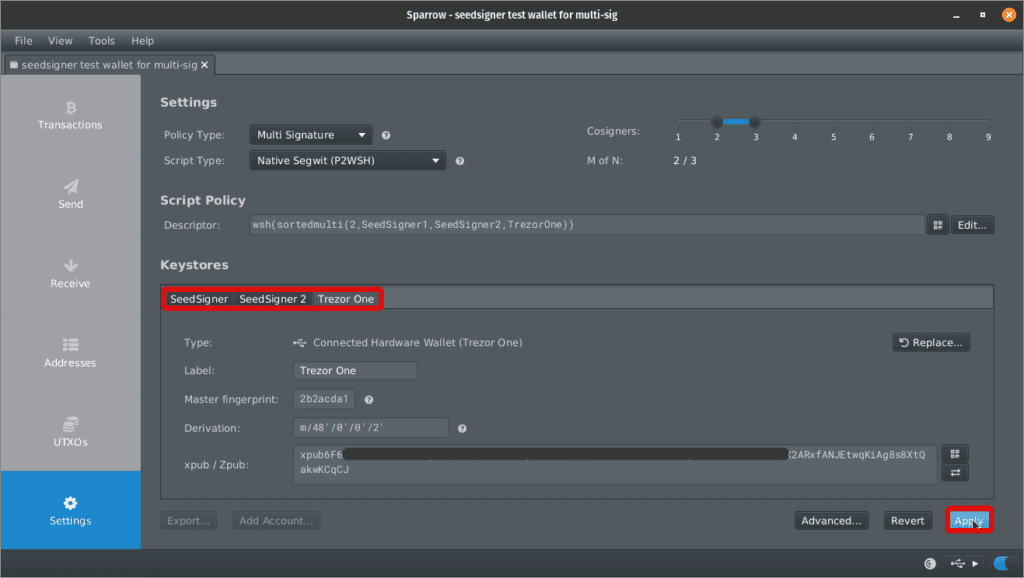The width and height of the screenshot is (1024, 578).
Task: Show the descriptor QR code icon
Action: pos(938,225)
